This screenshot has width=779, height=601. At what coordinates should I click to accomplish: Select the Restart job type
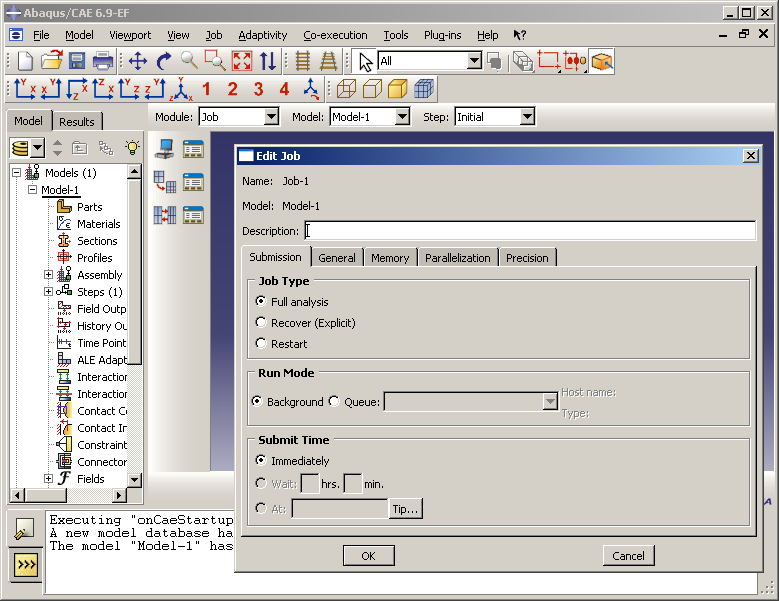tap(261, 343)
